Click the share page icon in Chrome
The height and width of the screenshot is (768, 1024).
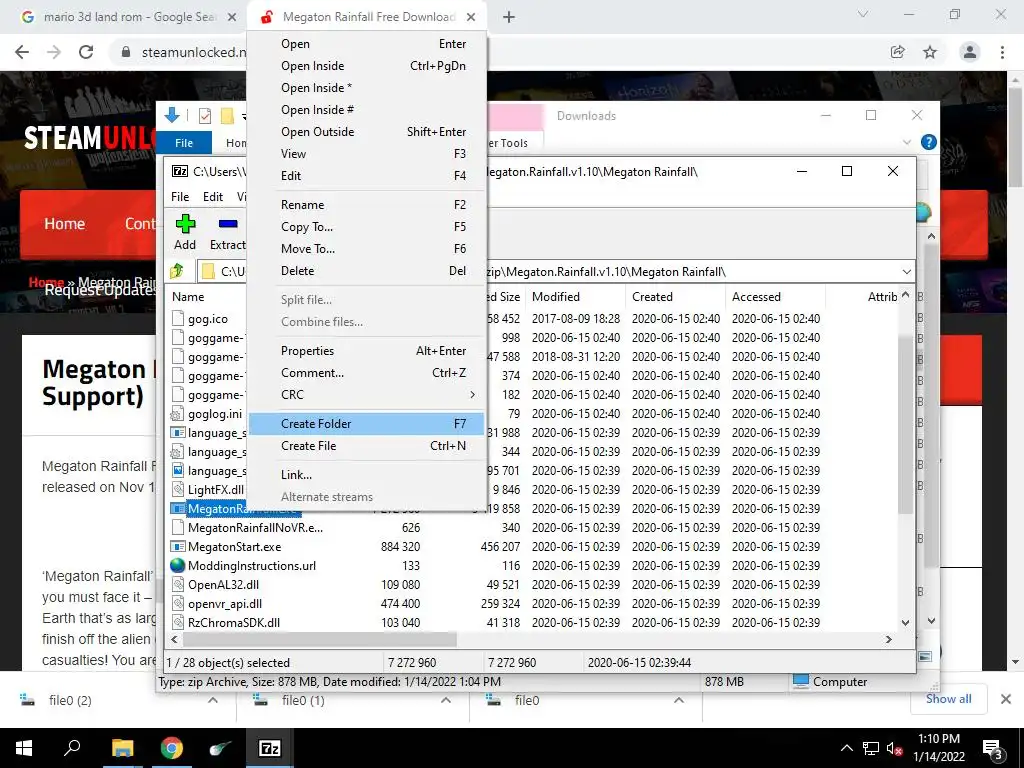tap(898, 52)
